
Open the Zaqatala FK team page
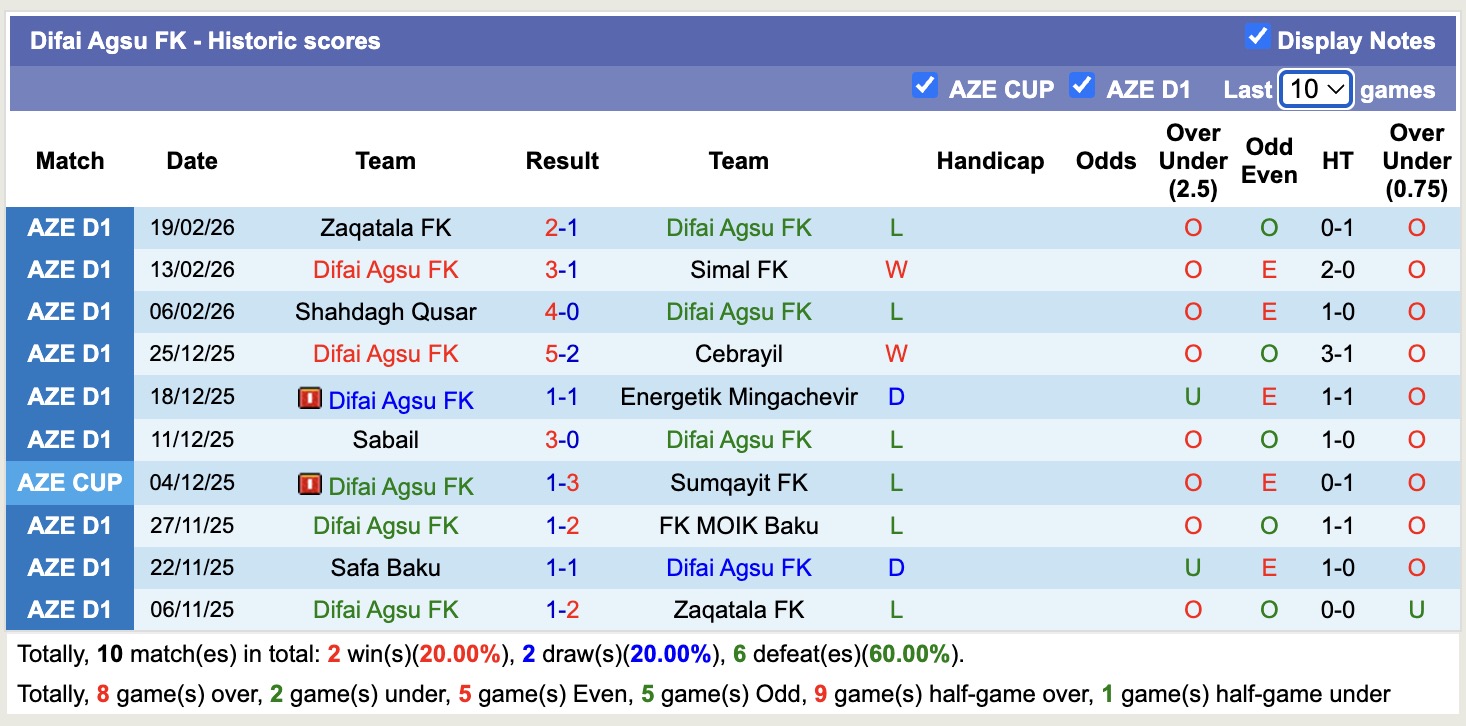[385, 227]
